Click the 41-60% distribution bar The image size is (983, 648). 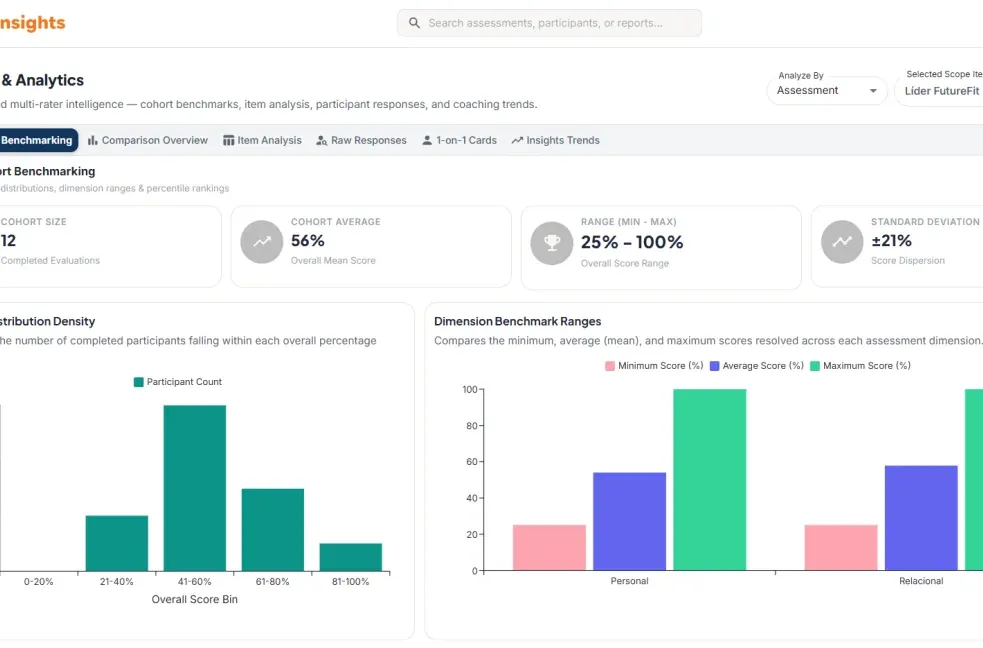(195, 488)
